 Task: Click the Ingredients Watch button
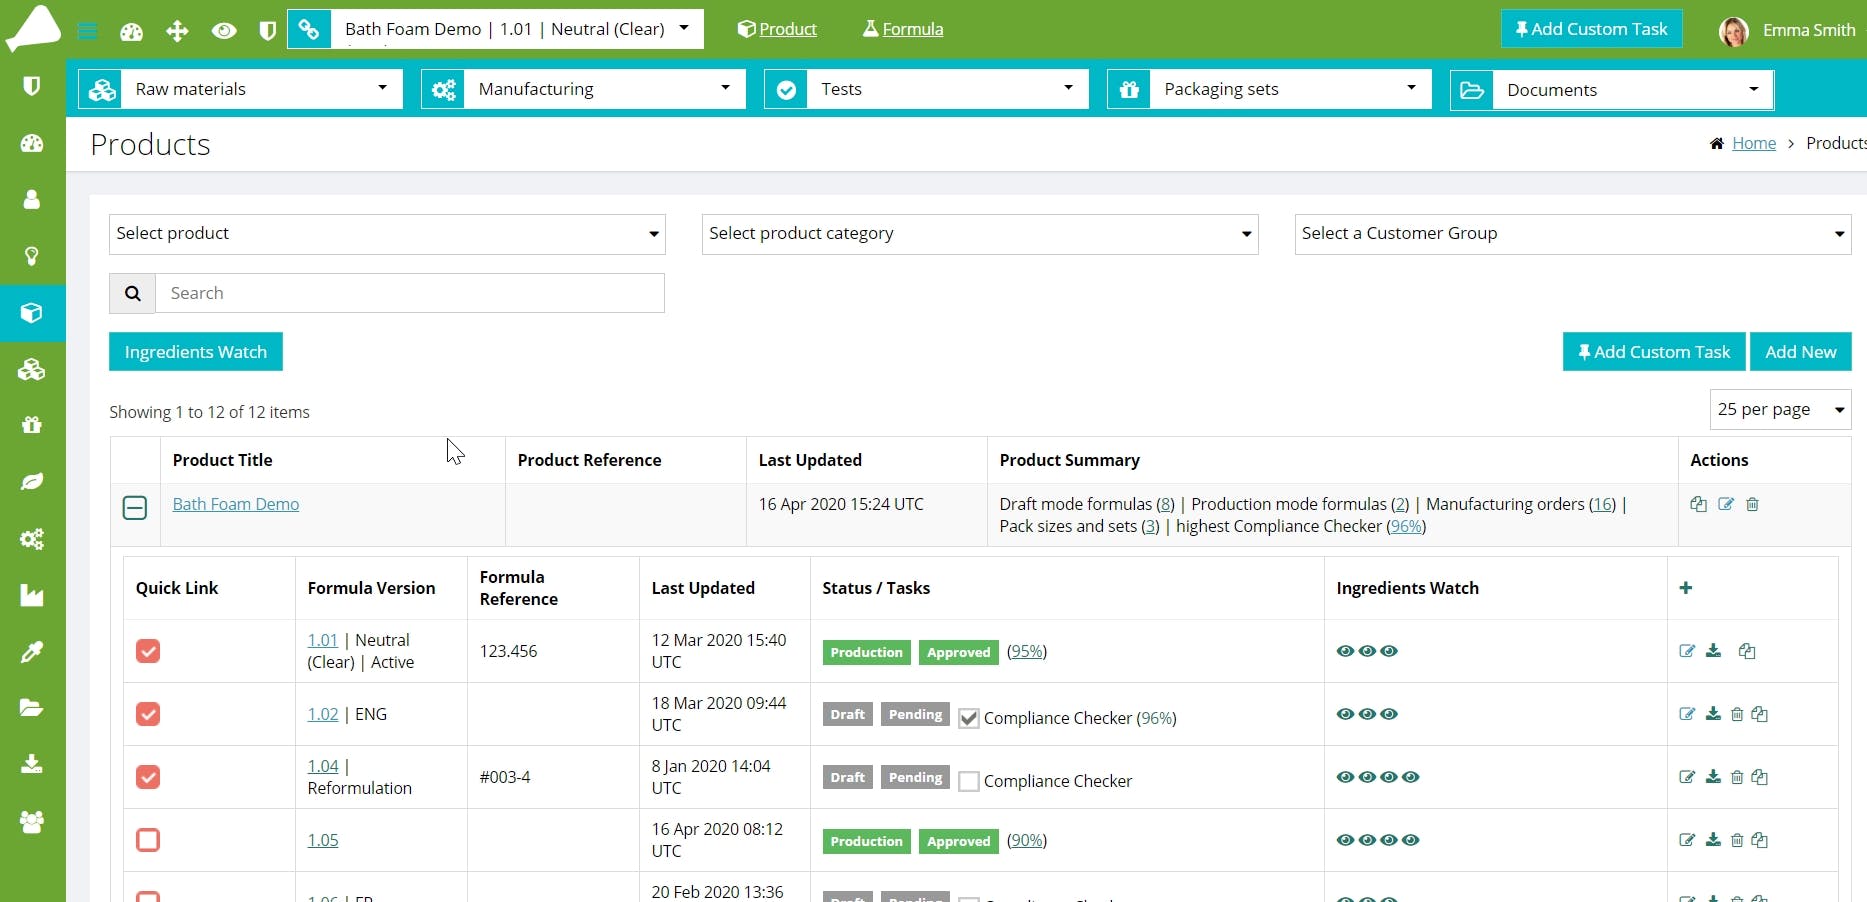coord(196,352)
